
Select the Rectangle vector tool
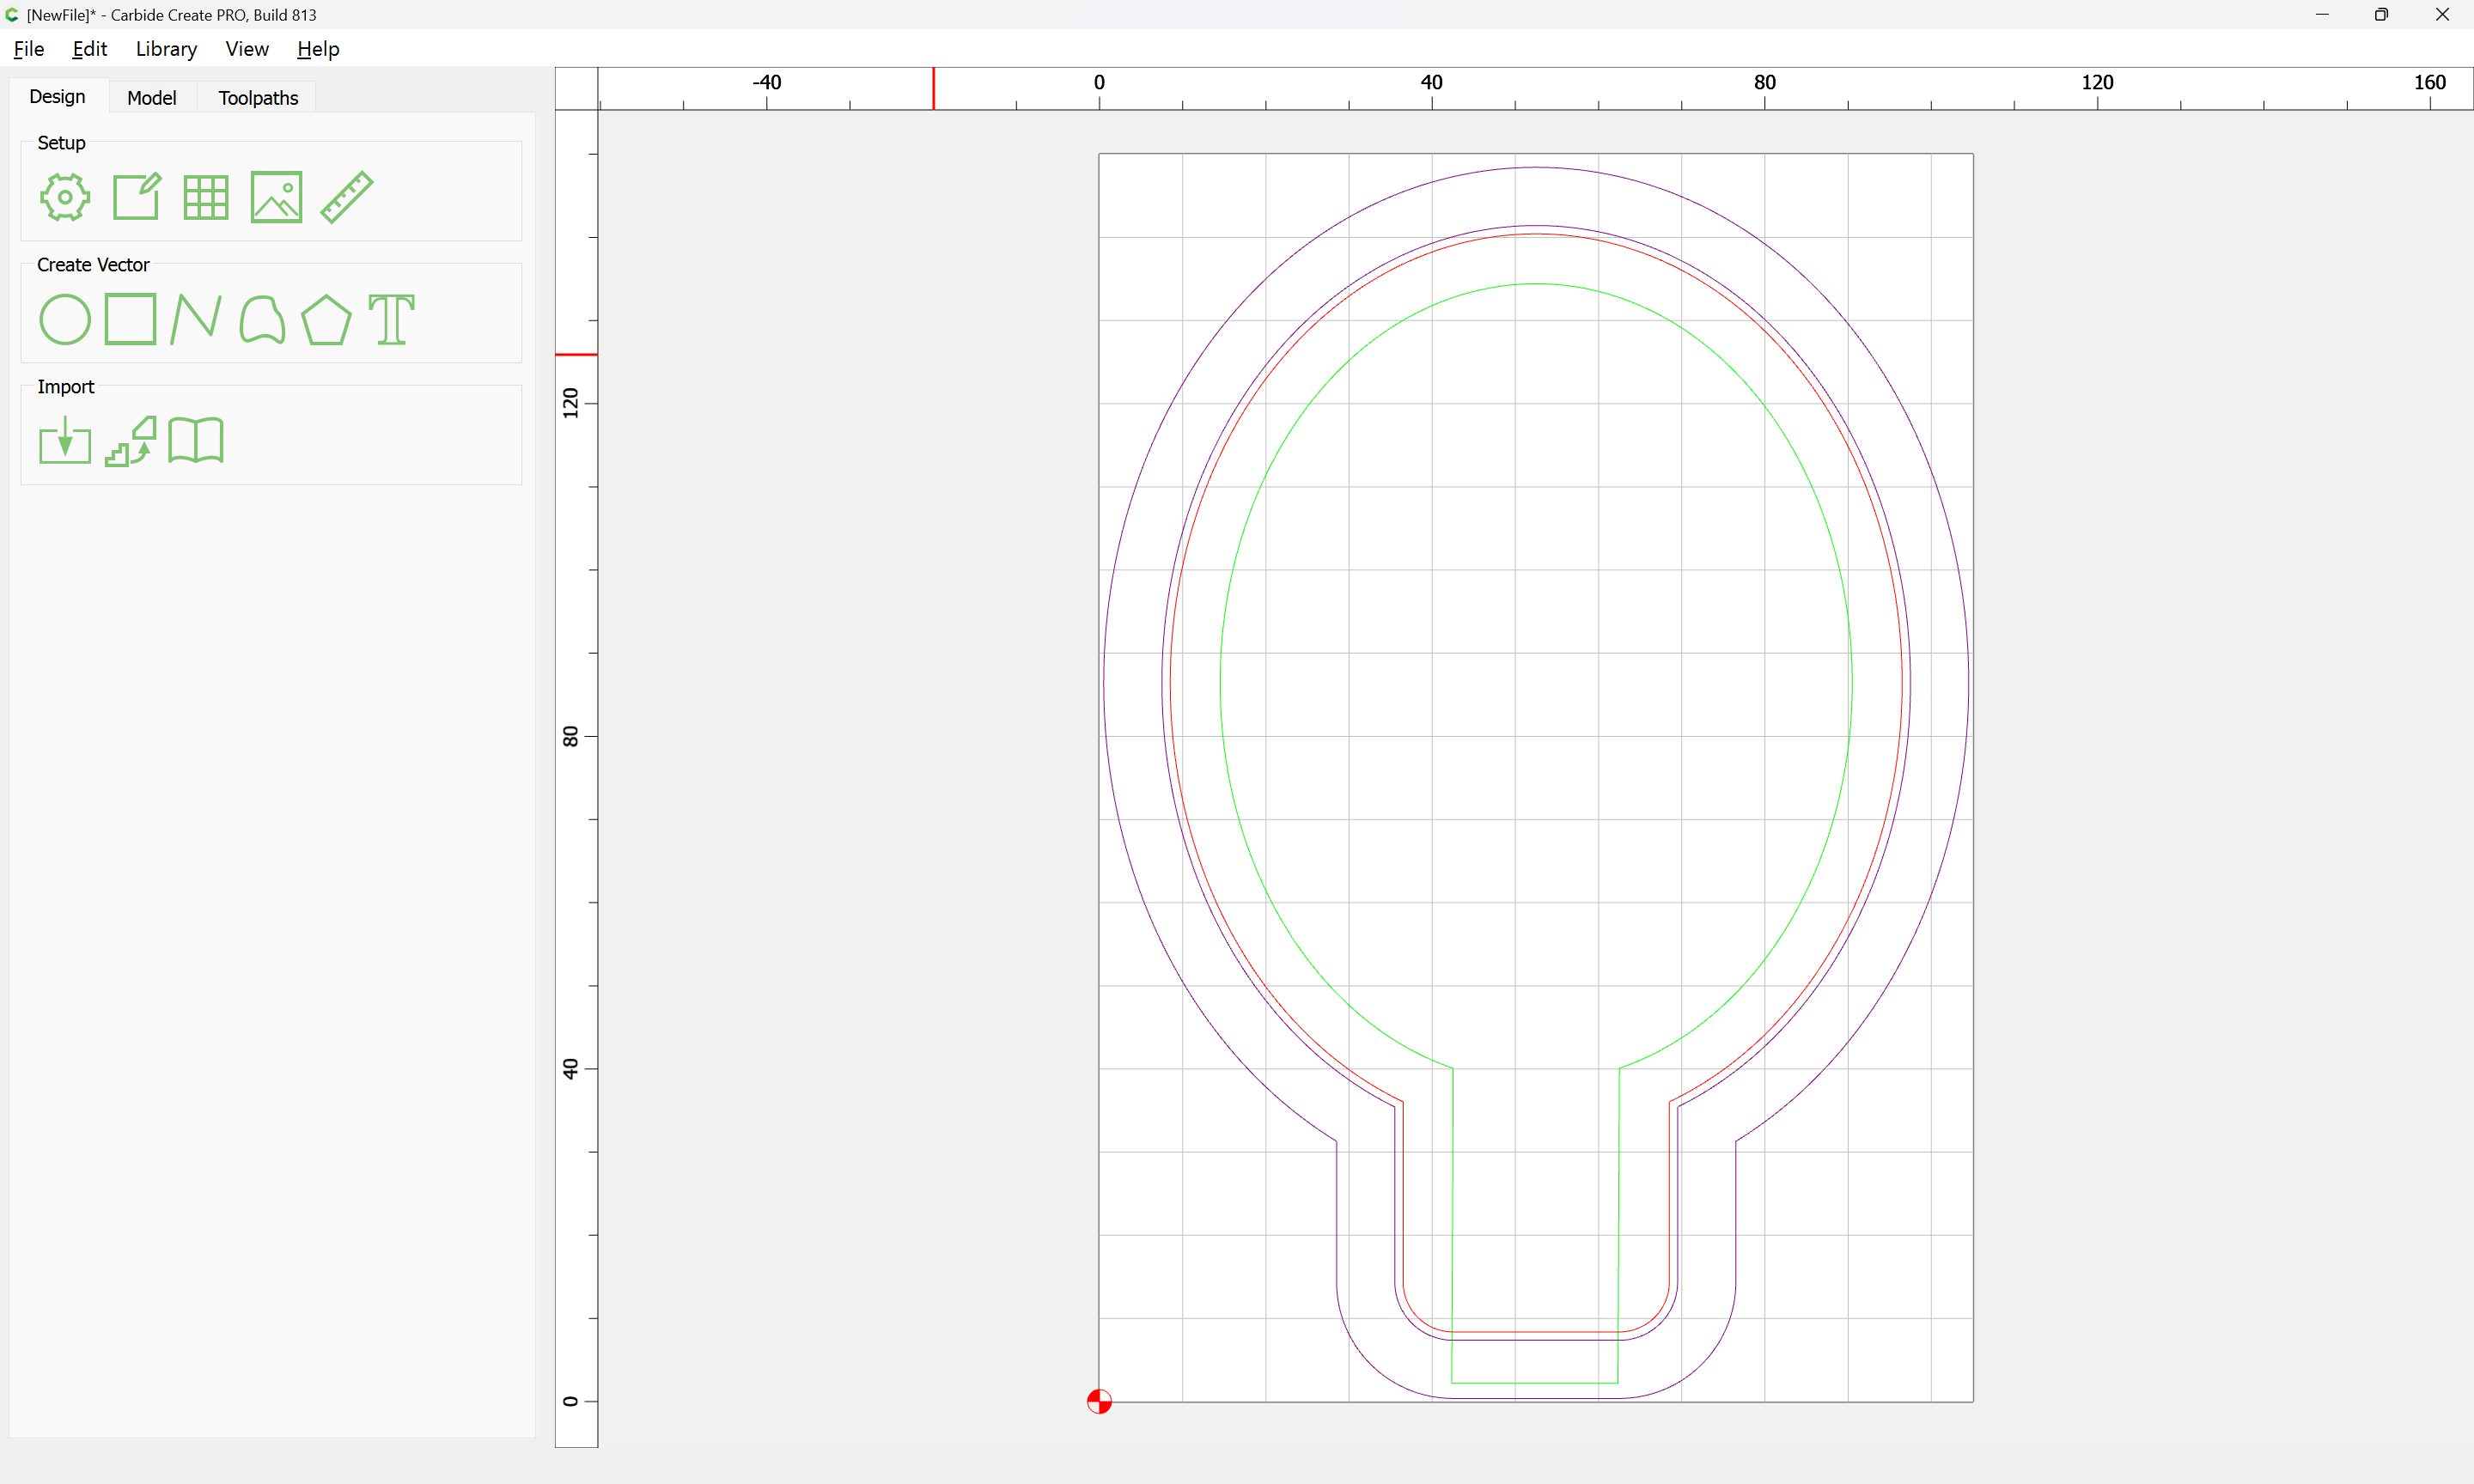click(x=131, y=319)
